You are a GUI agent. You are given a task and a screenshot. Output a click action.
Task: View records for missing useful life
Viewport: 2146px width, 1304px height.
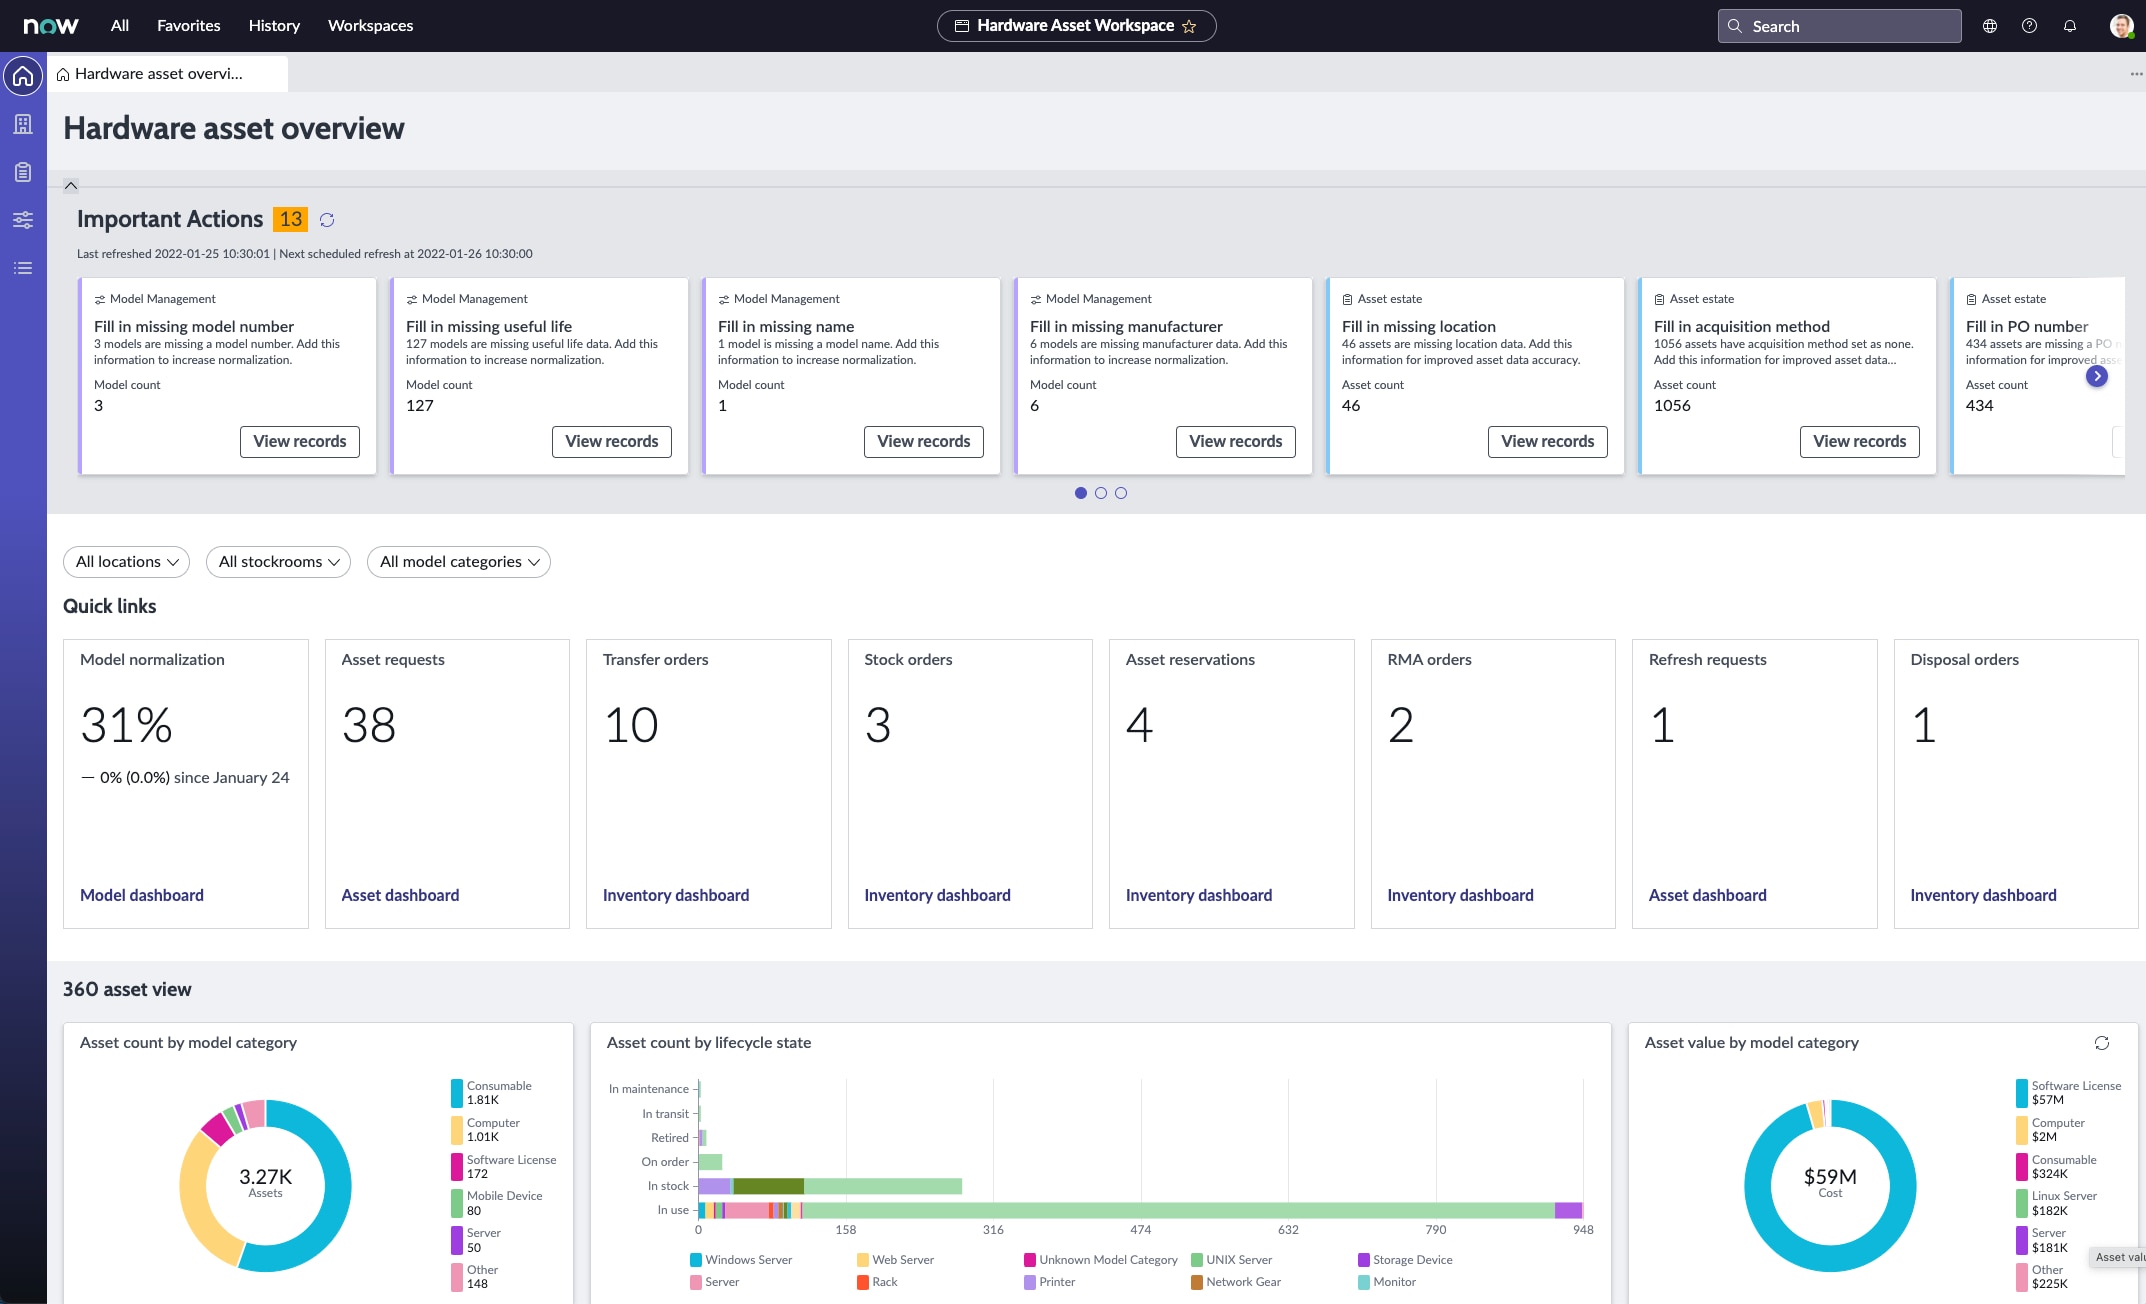tap(612, 442)
